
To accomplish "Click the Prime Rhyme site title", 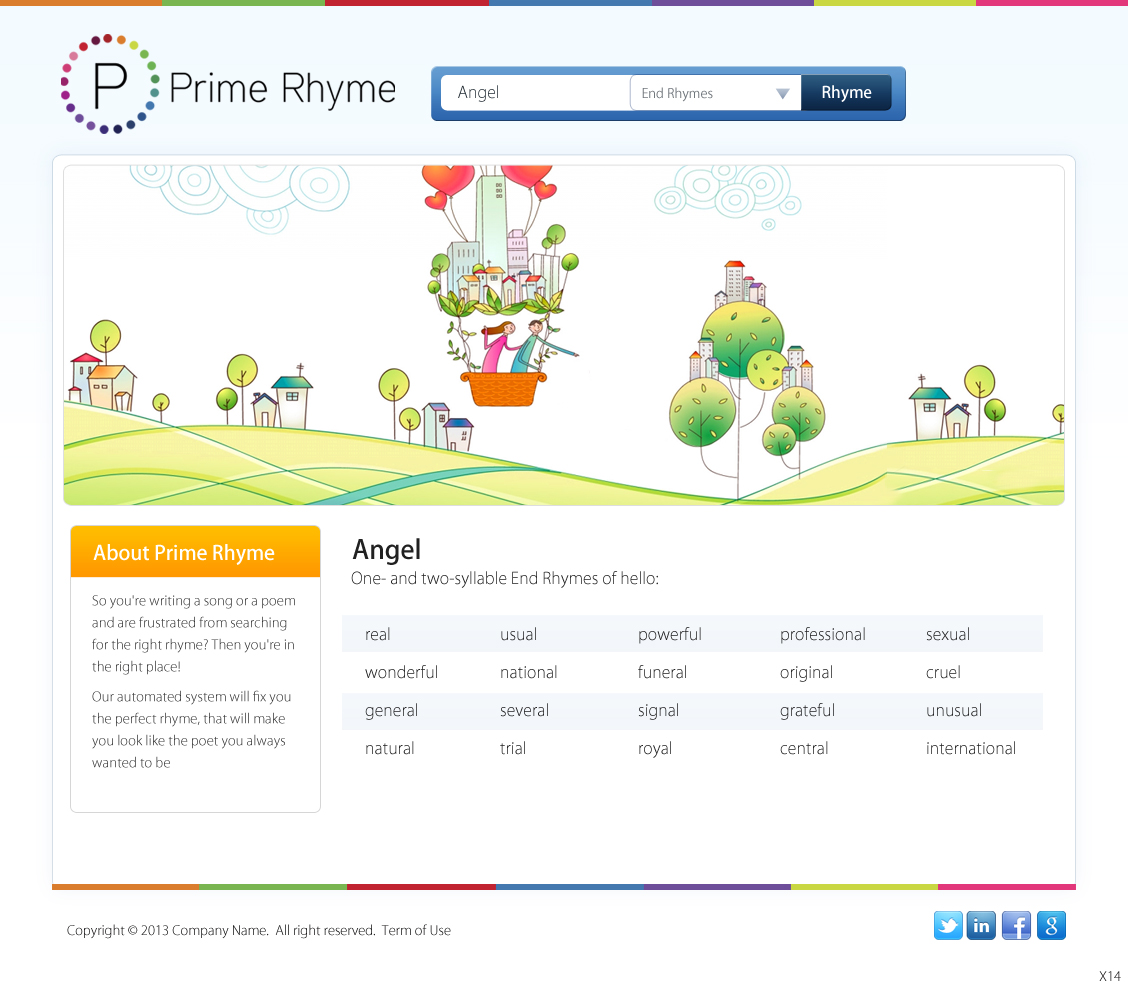I will click(x=283, y=88).
